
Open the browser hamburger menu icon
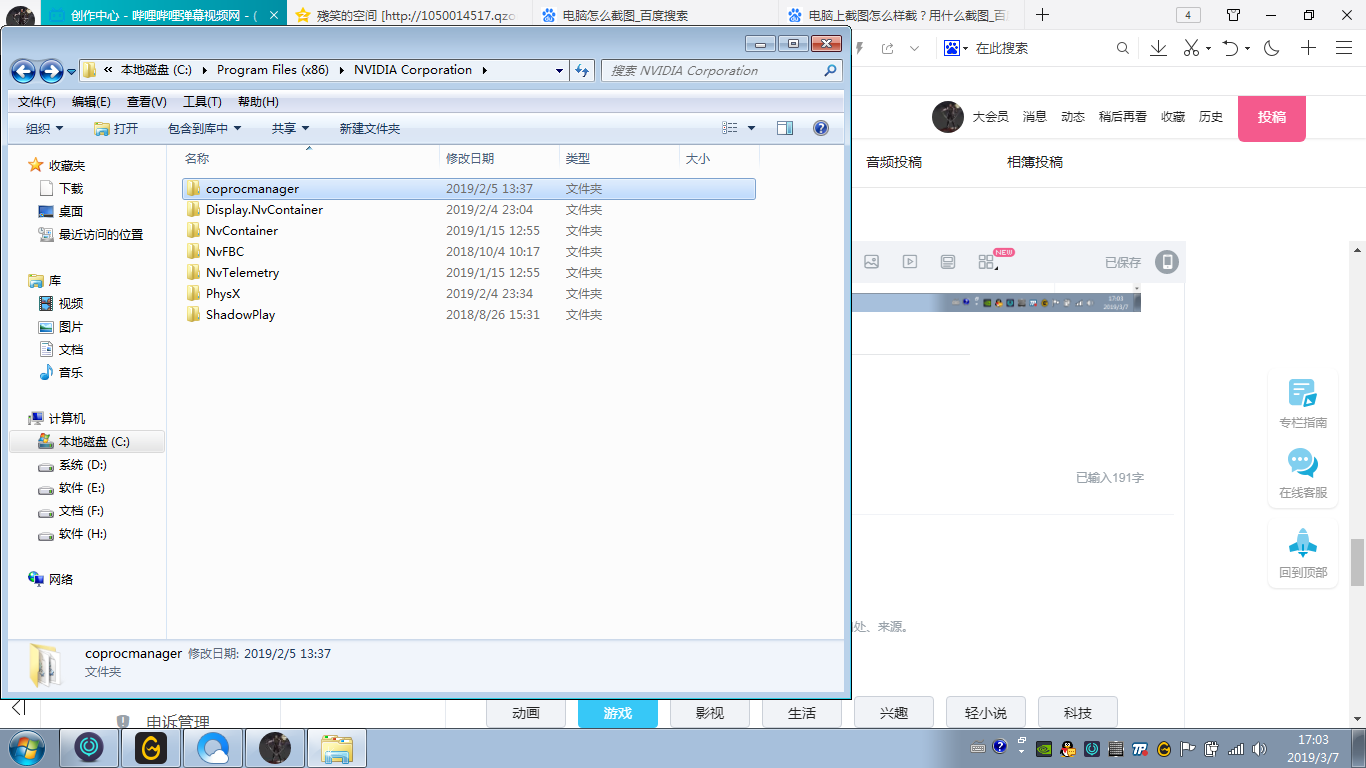pyautogui.click(x=1344, y=48)
